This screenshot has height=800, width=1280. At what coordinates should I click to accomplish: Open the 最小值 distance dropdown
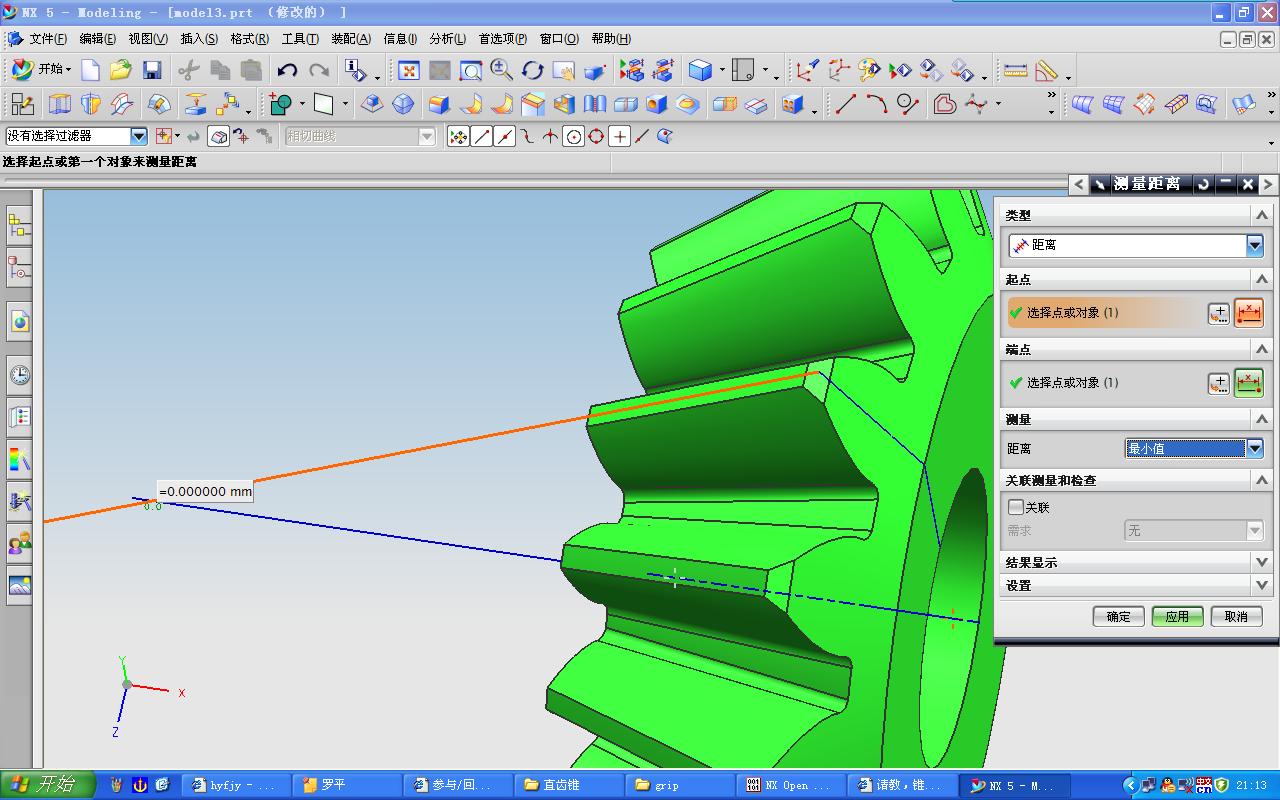coord(1255,449)
